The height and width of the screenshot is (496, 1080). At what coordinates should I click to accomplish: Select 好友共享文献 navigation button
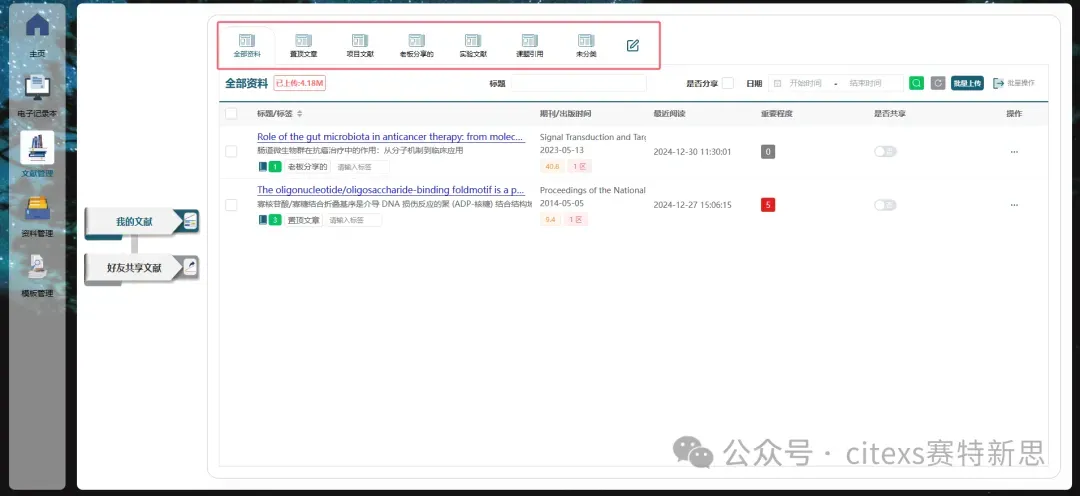(141, 268)
